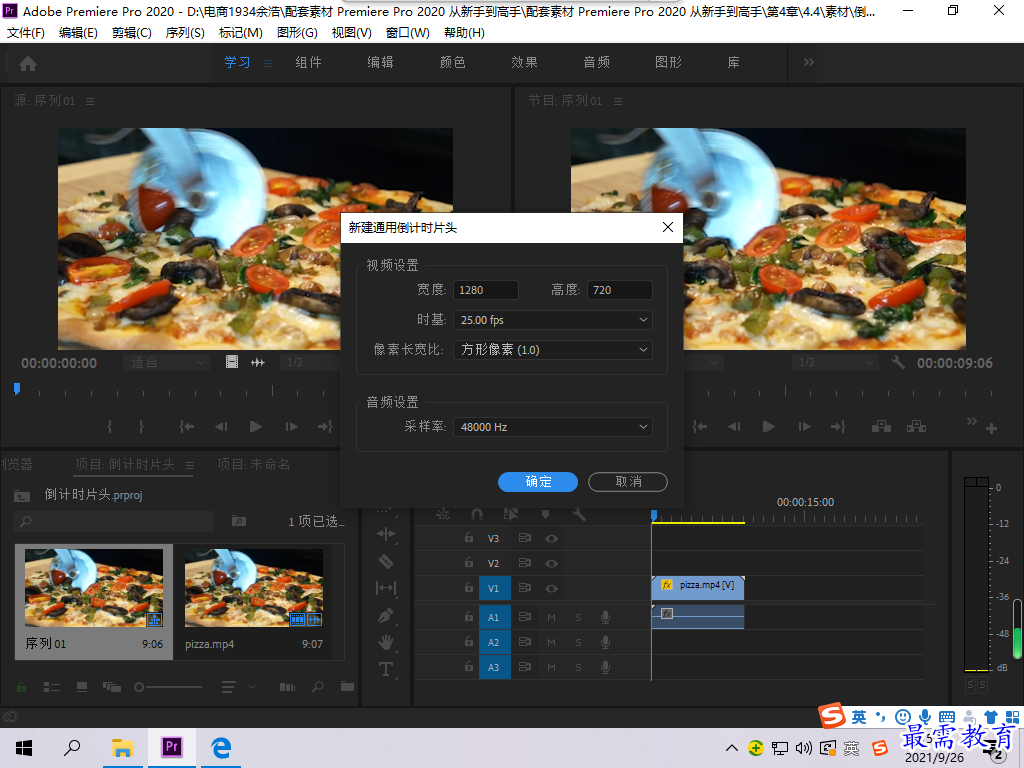Click the 宽度 width field 1280
The image size is (1024, 768).
(x=486, y=290)
